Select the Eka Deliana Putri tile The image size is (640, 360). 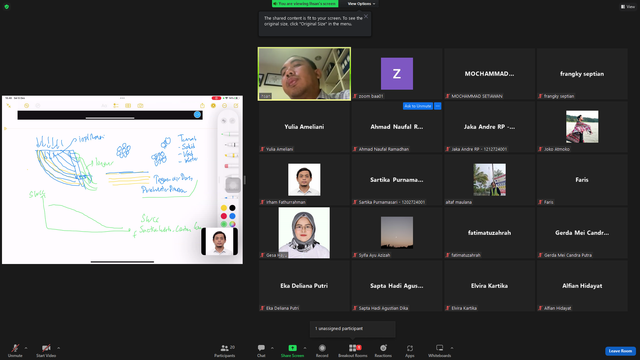click(304, 286)
